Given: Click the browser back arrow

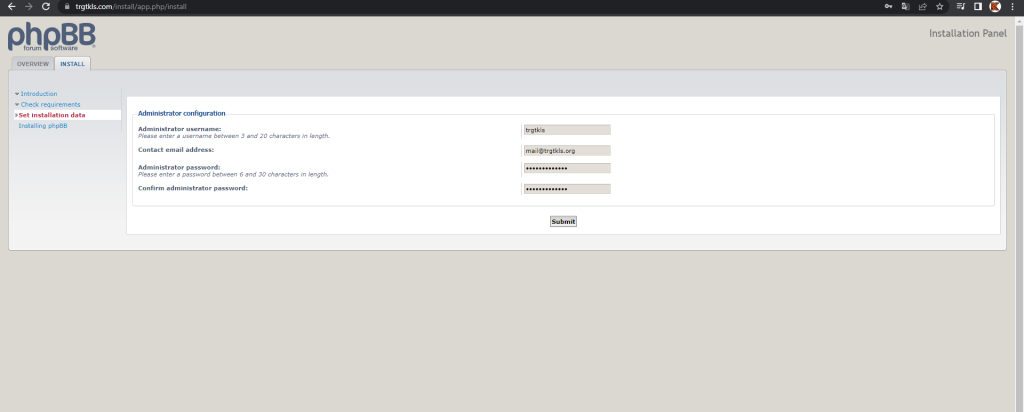Looking at the screenshot, I should (x=11, y=6).
